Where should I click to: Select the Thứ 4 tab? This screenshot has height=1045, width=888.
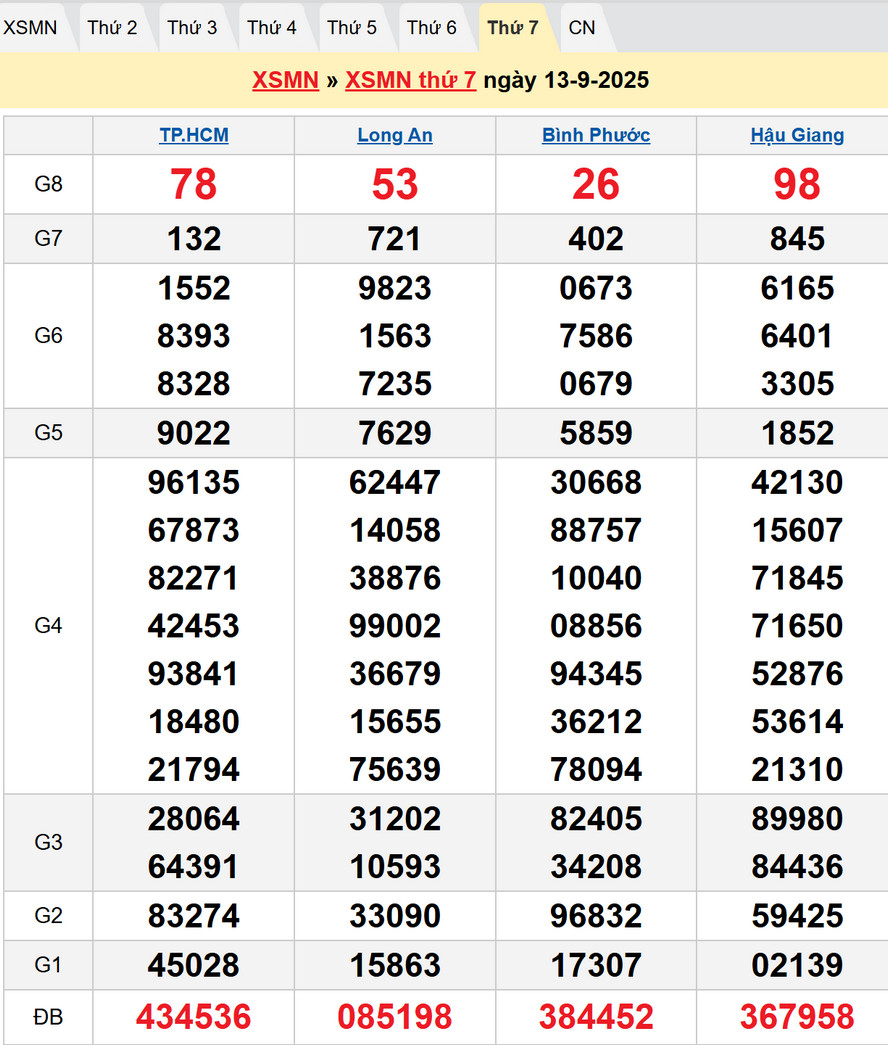point(272,27)
